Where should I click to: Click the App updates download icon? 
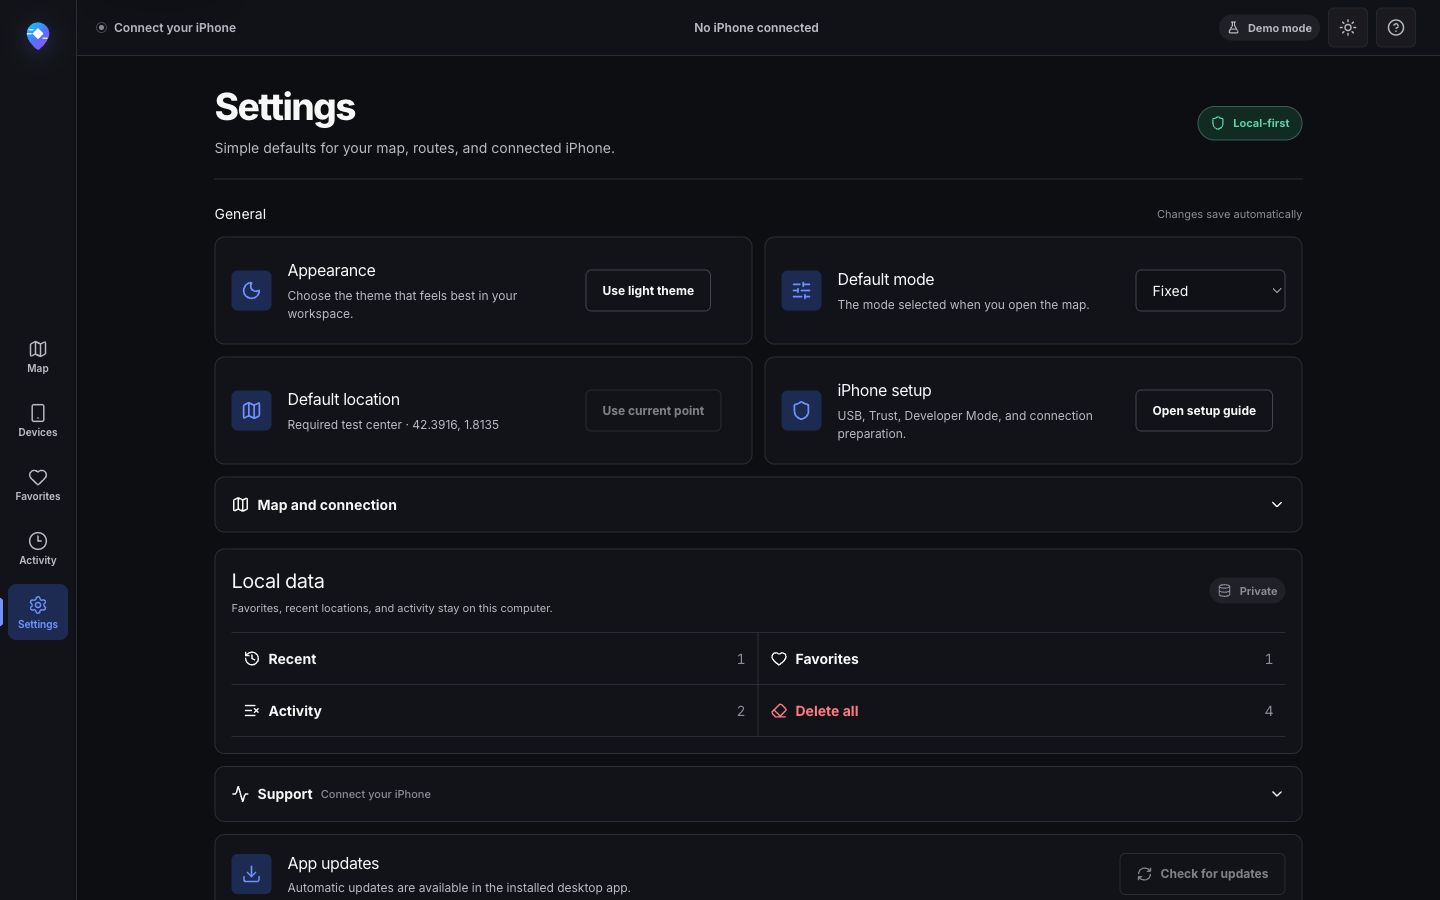click(252, 874)
